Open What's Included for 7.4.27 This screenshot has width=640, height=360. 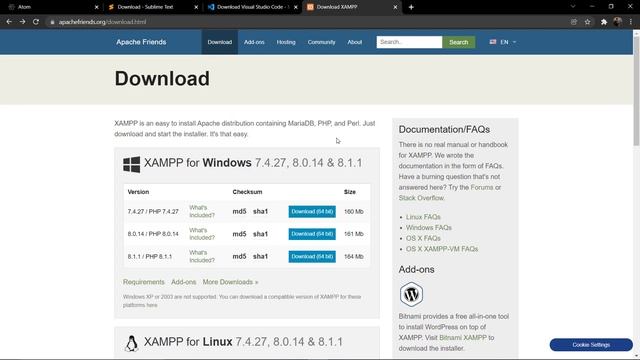pyautogui.click(x=202, y=211)
